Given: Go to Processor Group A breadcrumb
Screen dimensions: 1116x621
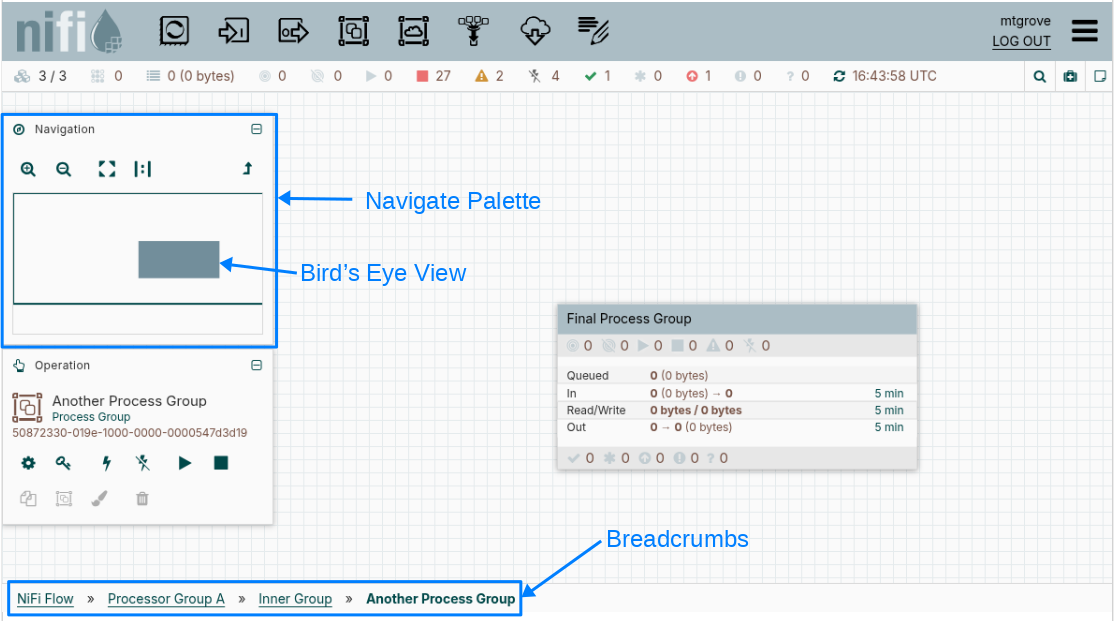Looking at the screenshot, I should (166, 599).
